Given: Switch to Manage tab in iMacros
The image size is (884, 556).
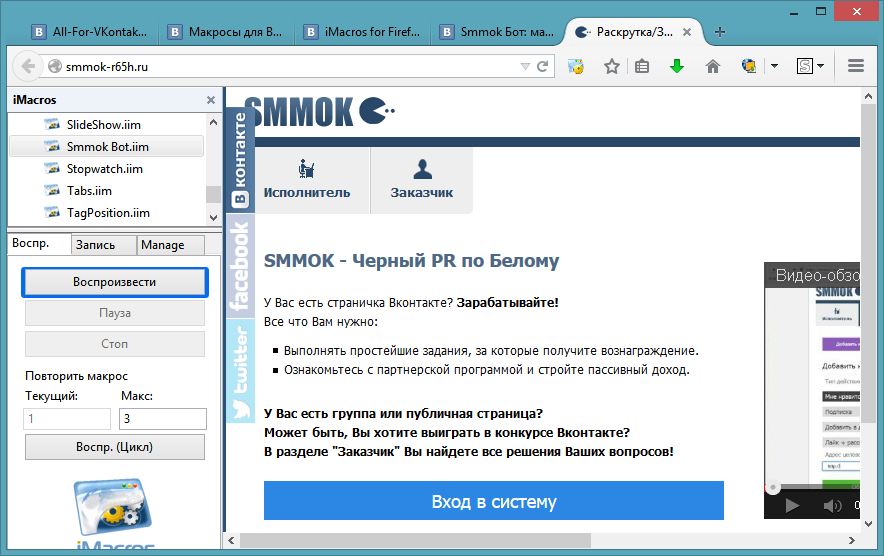Looking at the screenshot, I should [x=170, y=245].
